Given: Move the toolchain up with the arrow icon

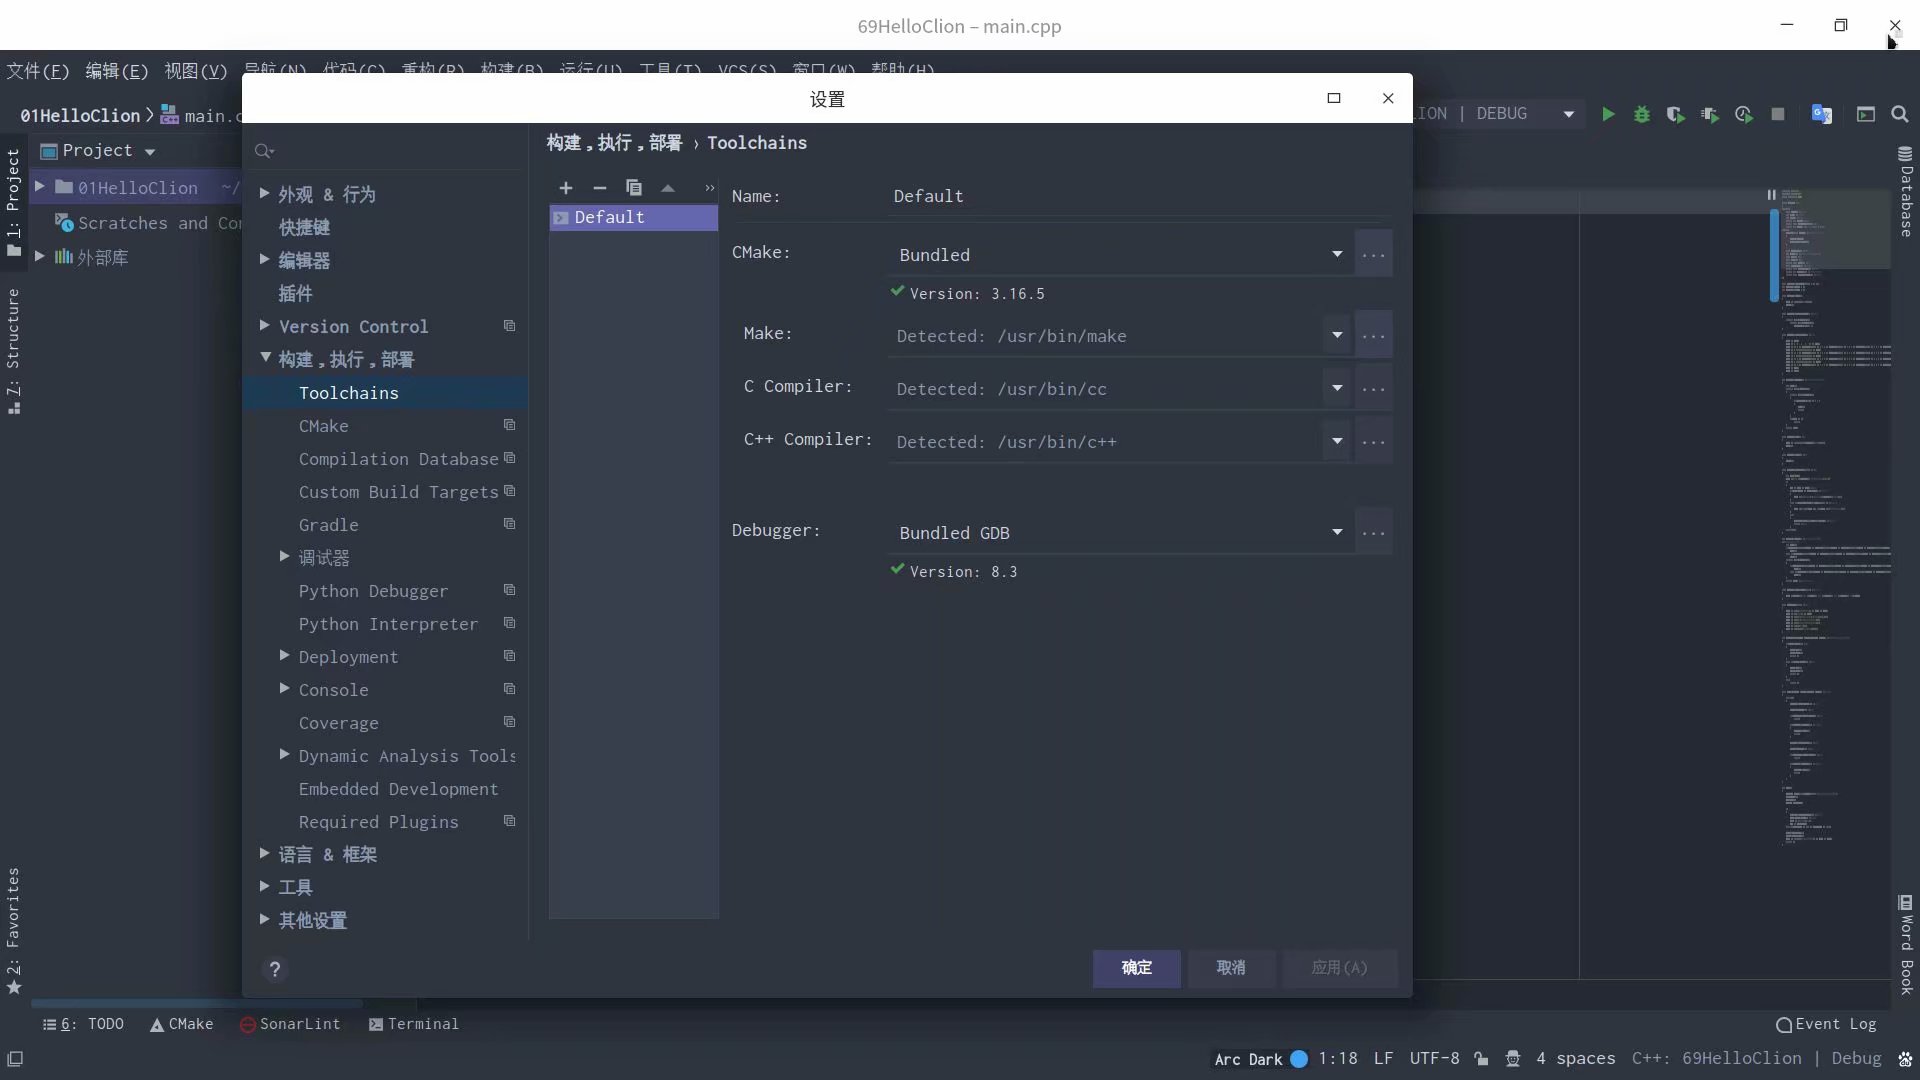Looking at the screenshot, I should tap(668, 188).
